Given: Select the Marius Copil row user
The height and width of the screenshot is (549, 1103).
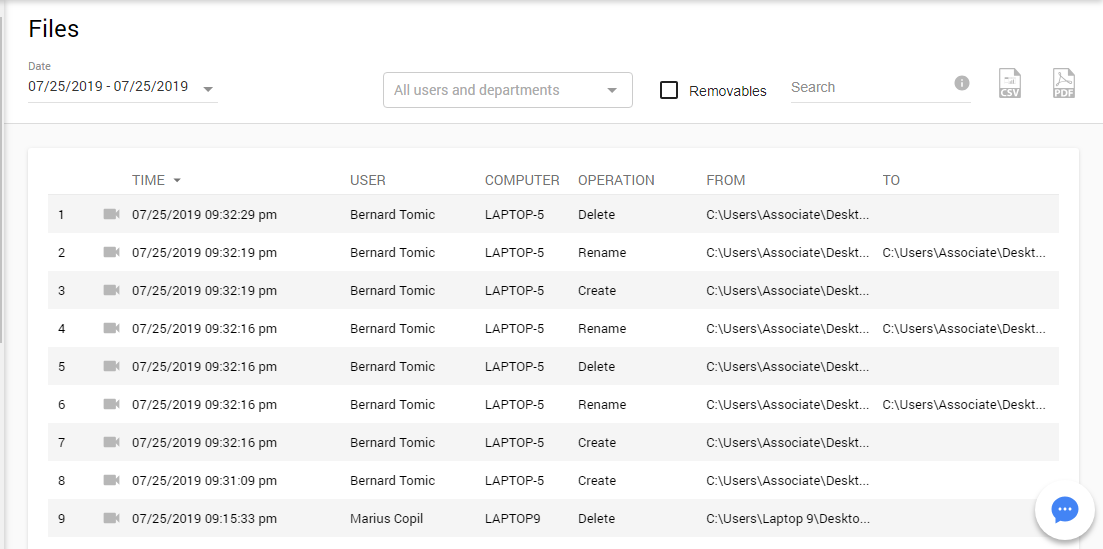Looking at the screenshot, I should pyautogui.click(x=388, y=519).
